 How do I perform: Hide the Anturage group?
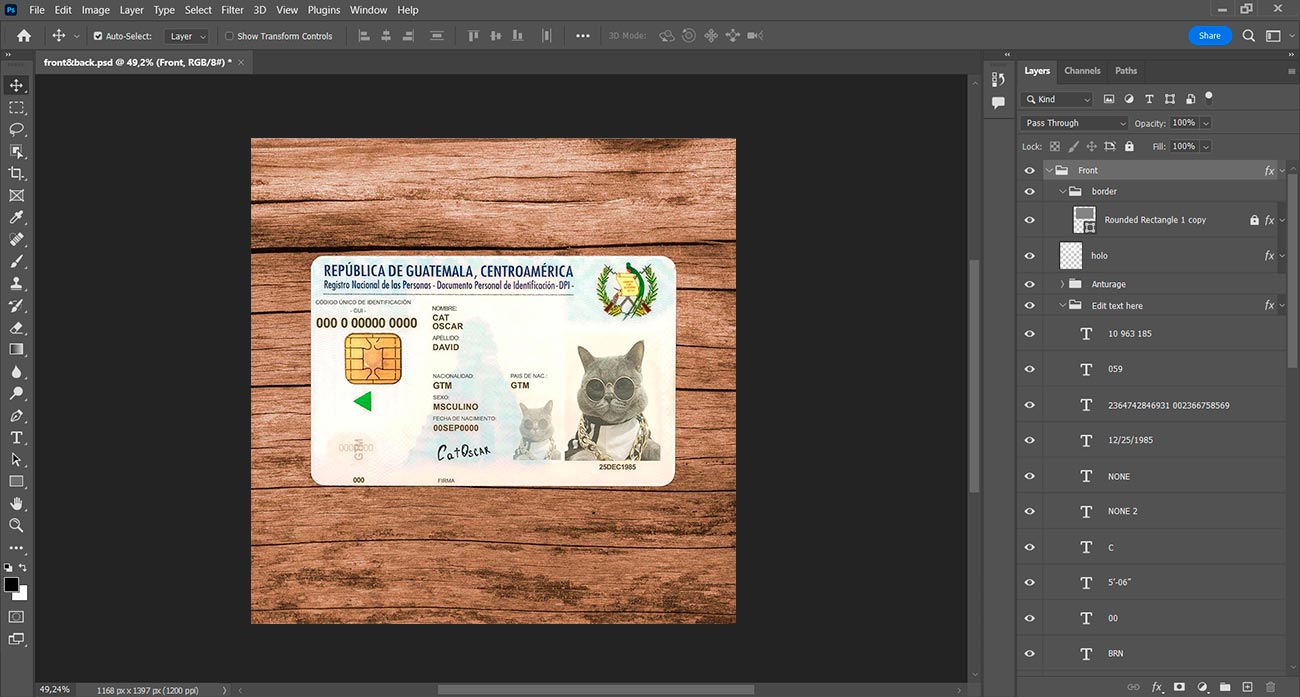coord(1030,284)
